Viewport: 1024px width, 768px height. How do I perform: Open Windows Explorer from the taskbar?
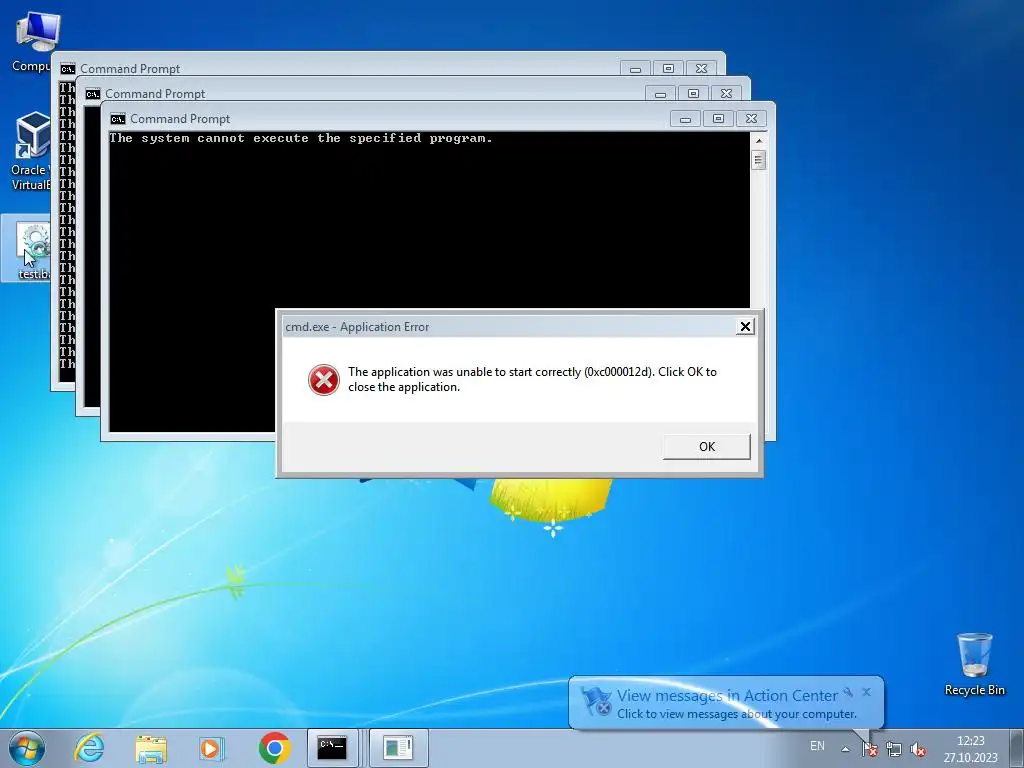click(x=151, y=748)
